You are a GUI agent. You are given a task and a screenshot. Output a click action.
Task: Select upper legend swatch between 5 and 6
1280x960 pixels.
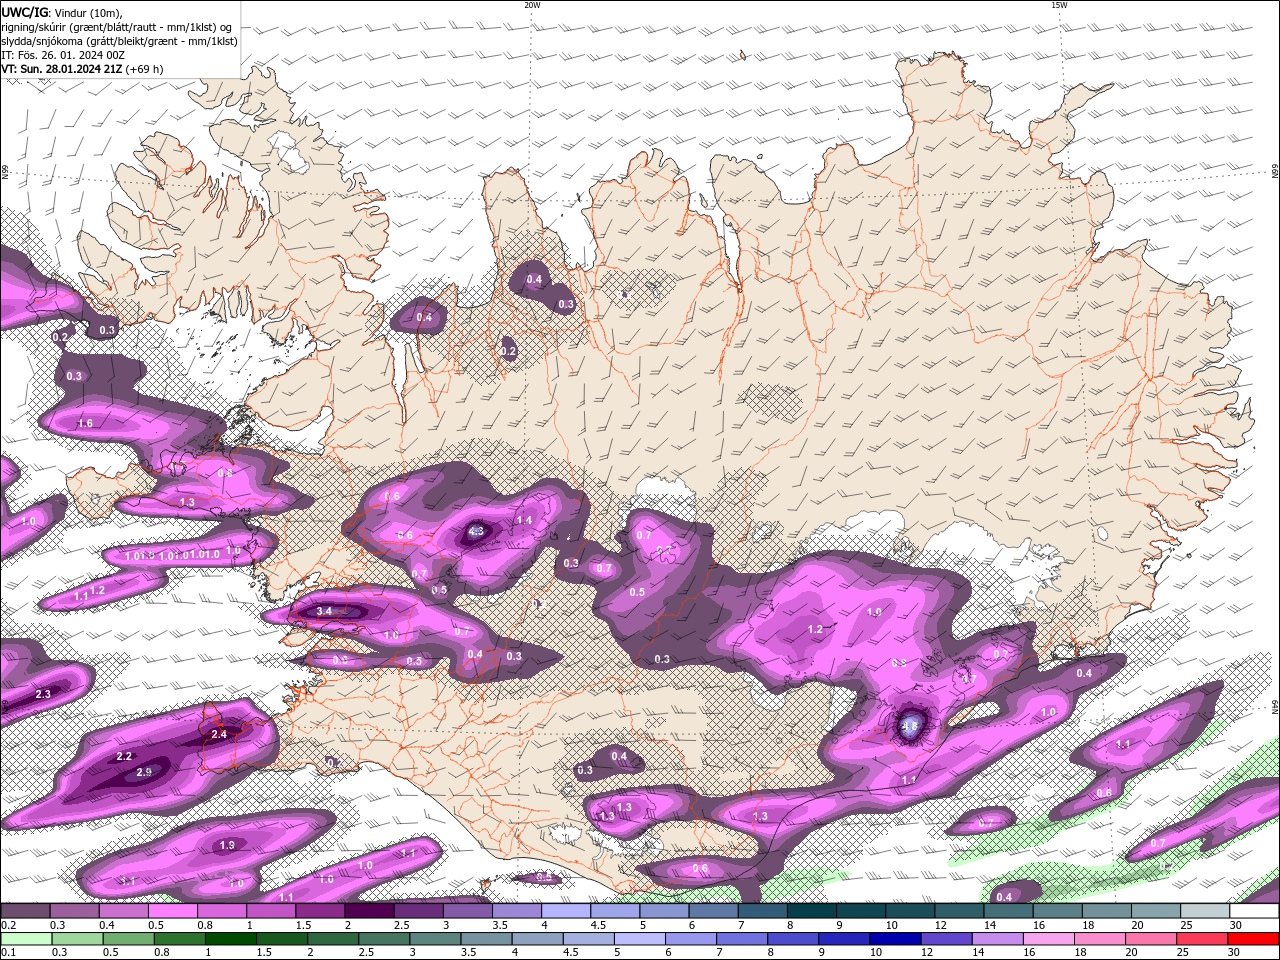point(664,911)
